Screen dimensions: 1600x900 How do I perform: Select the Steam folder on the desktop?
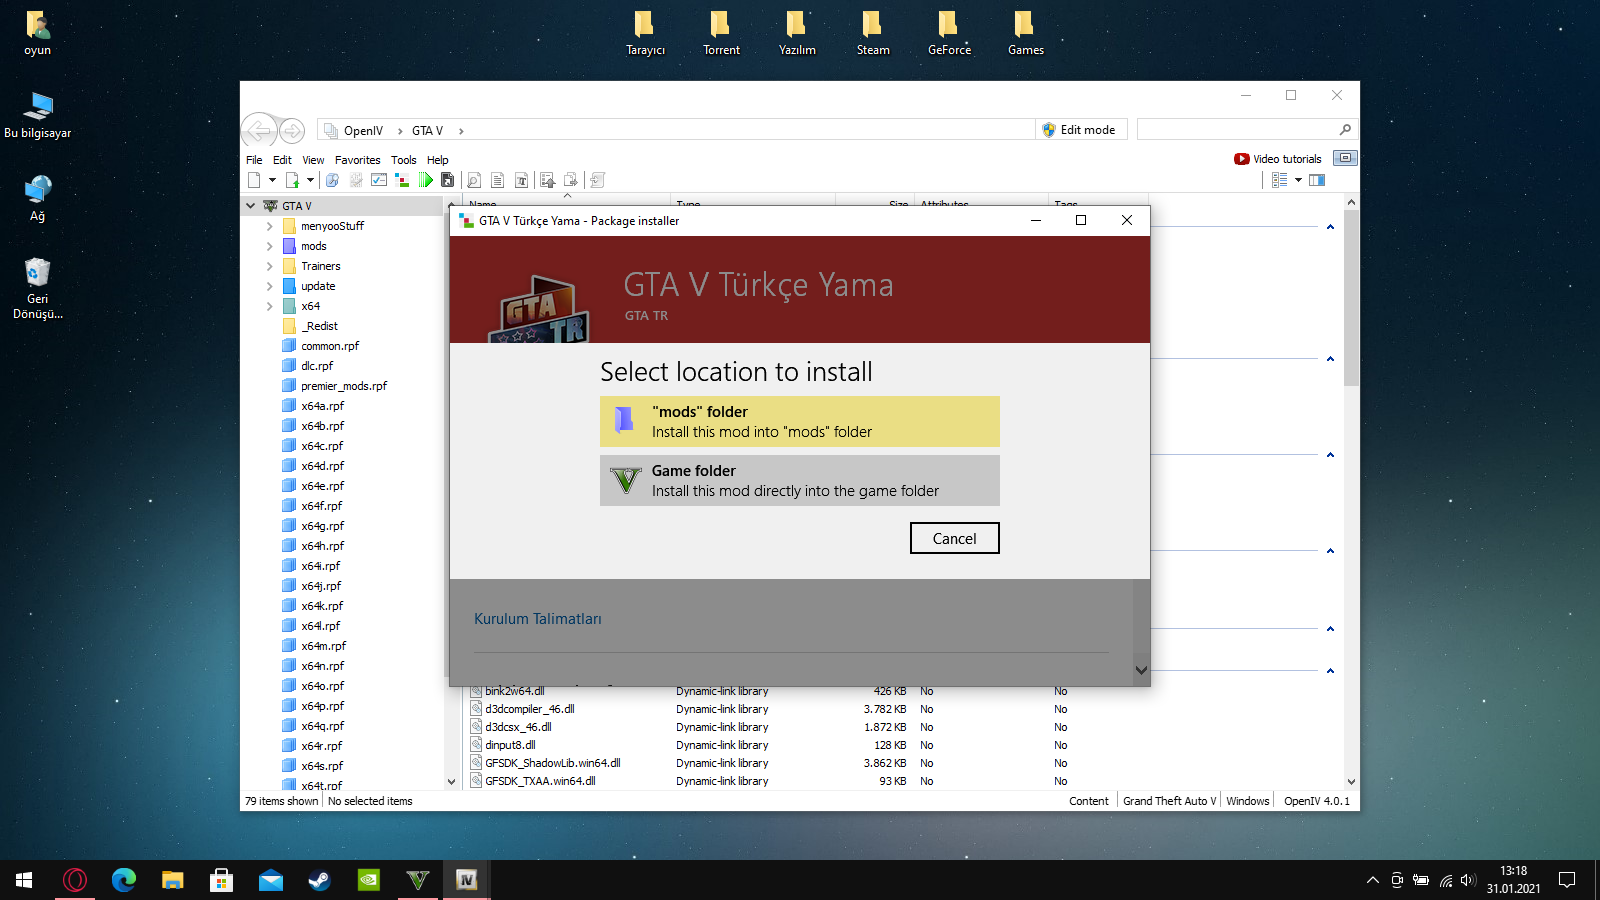pos(873,33)
